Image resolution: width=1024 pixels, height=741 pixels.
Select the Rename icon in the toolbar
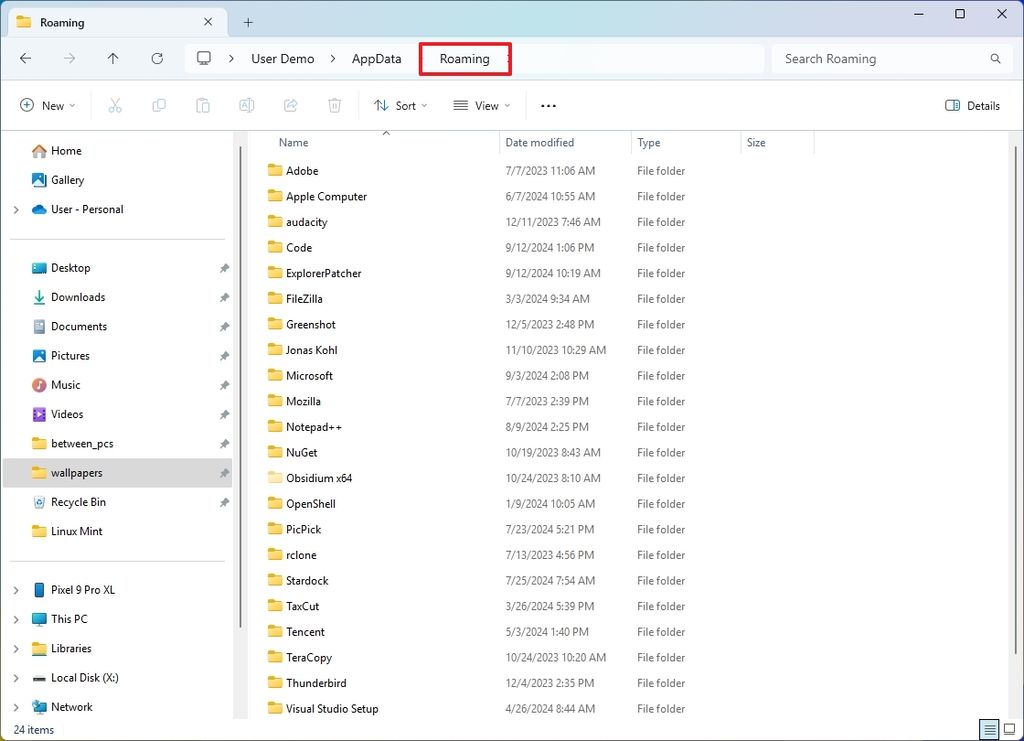click(x=247, y=105)
